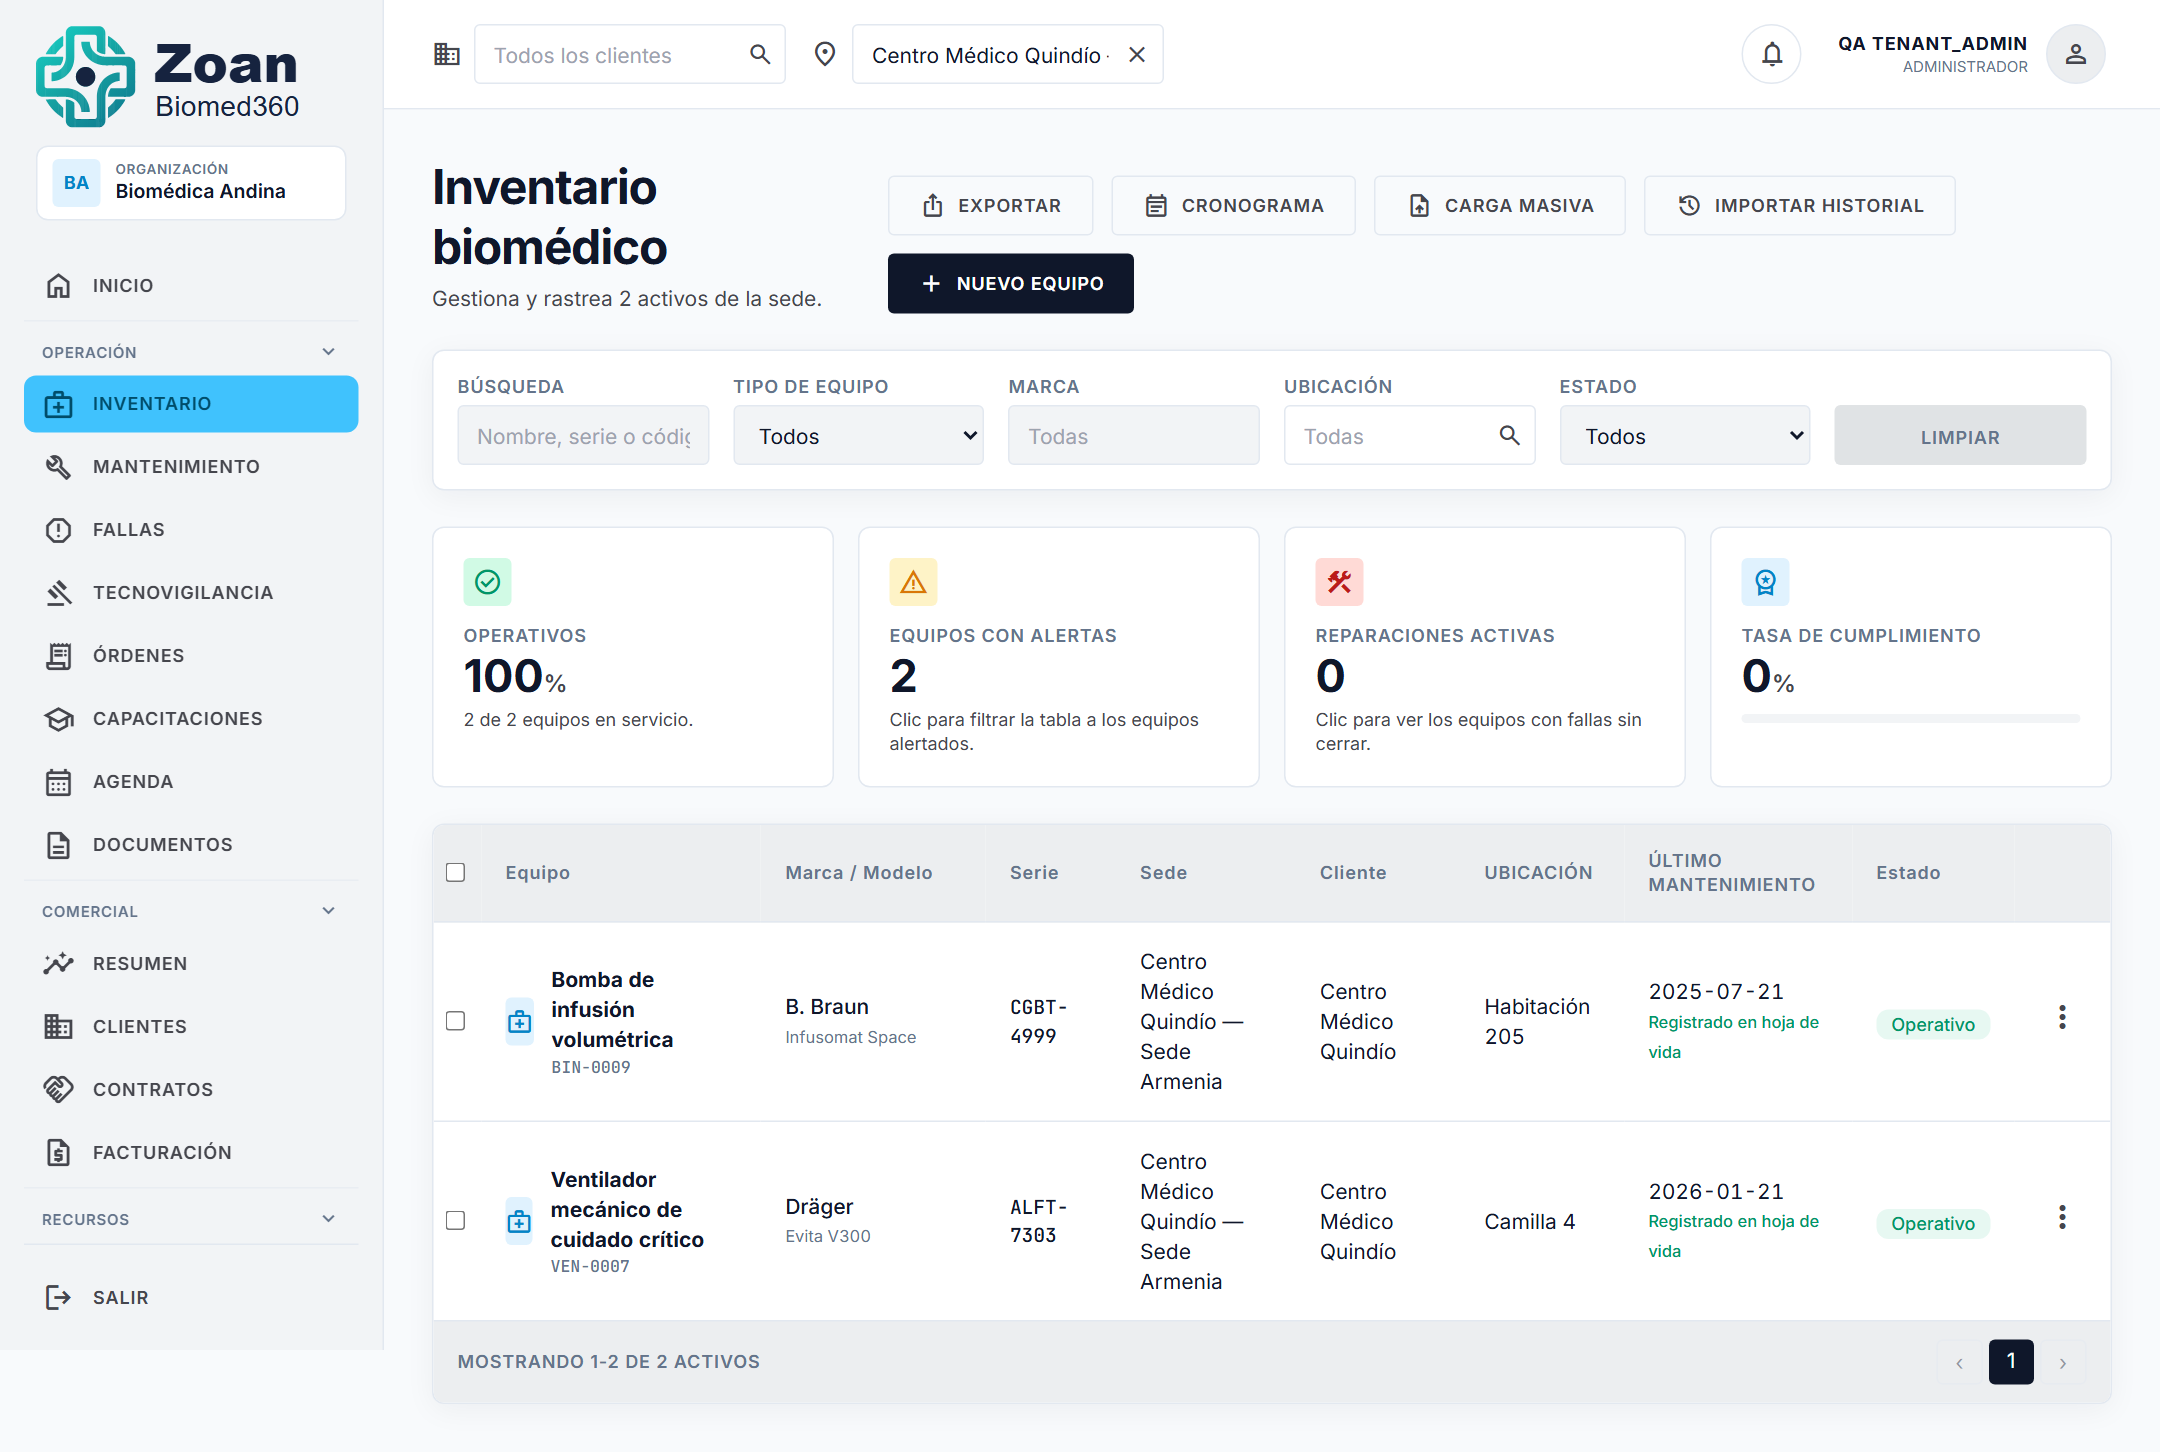
Task: Open the Estado filter dropdown
Action: [1685, 436]
